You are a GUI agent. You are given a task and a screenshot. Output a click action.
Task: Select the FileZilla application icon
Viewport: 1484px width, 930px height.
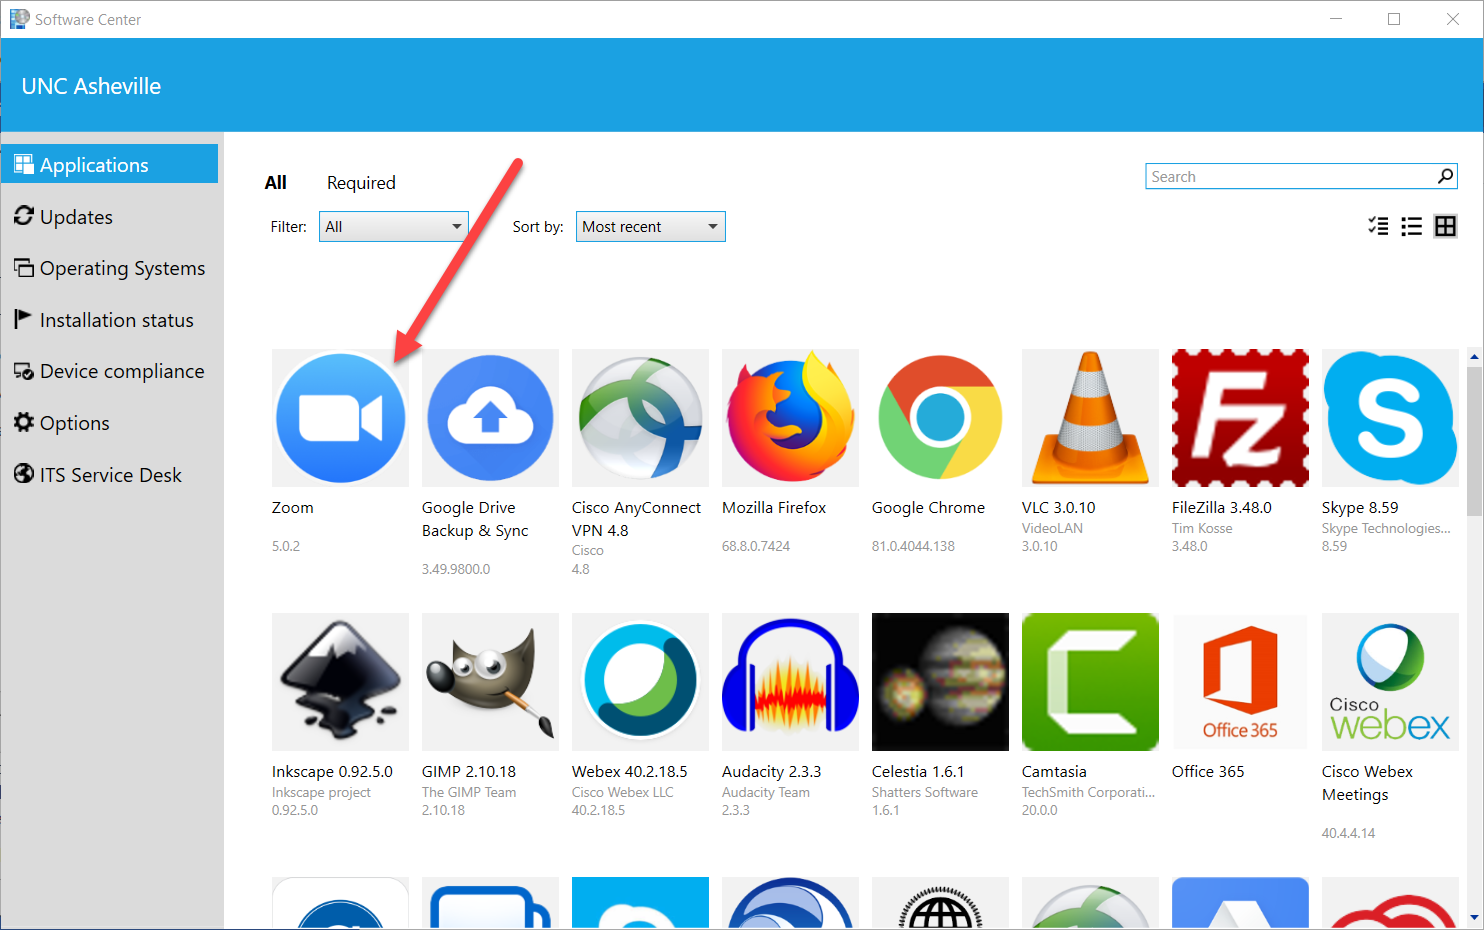click(x=1240, y=418)
